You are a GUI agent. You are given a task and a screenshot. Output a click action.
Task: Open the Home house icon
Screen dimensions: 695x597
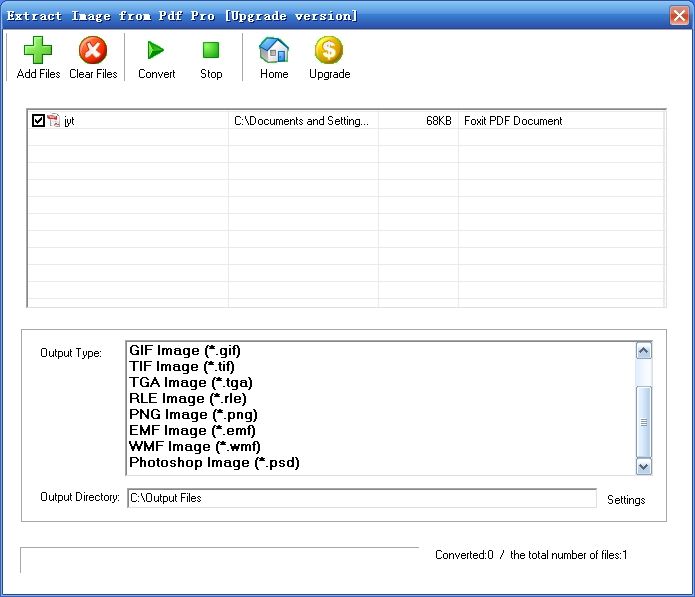274,50
